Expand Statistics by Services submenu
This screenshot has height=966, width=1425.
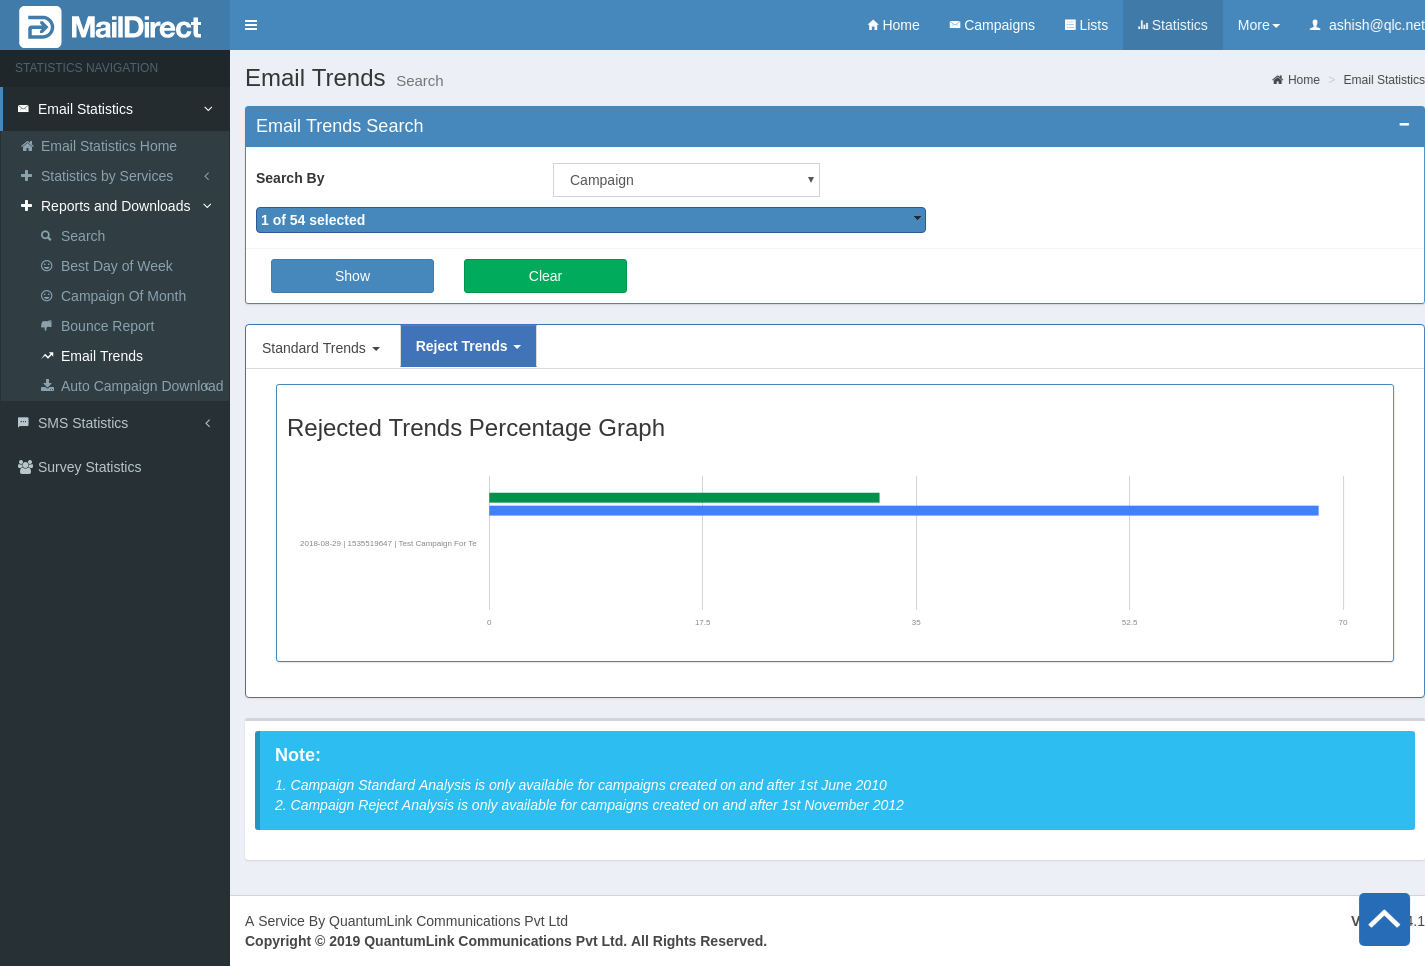tap(107, 176)
